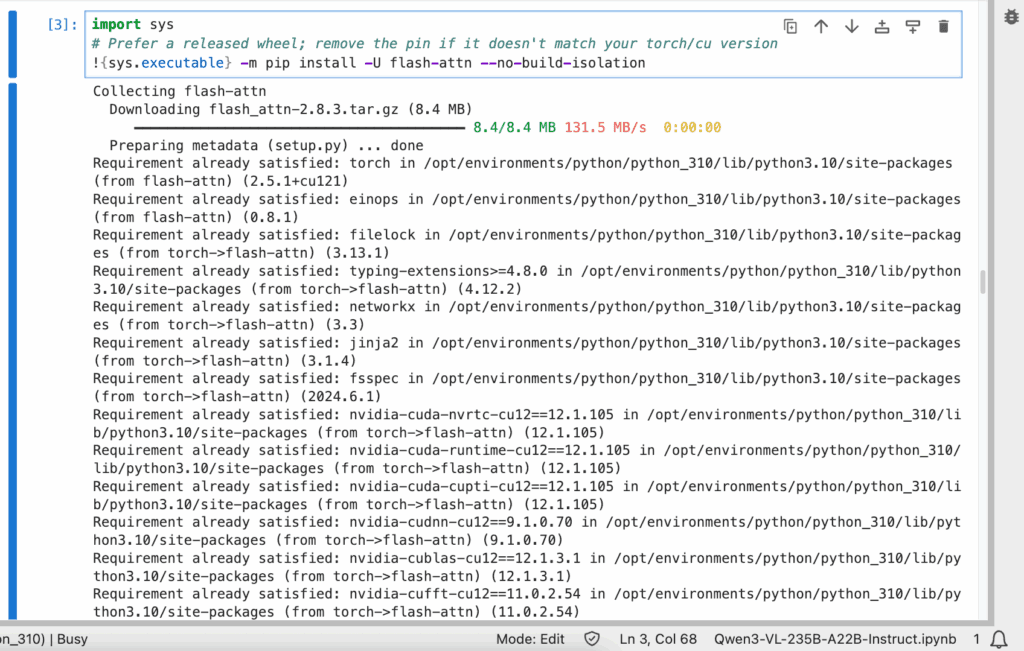Insert a new cell above this one
This screenshot has width=1024, height=651.
click(x=882, y=27)
